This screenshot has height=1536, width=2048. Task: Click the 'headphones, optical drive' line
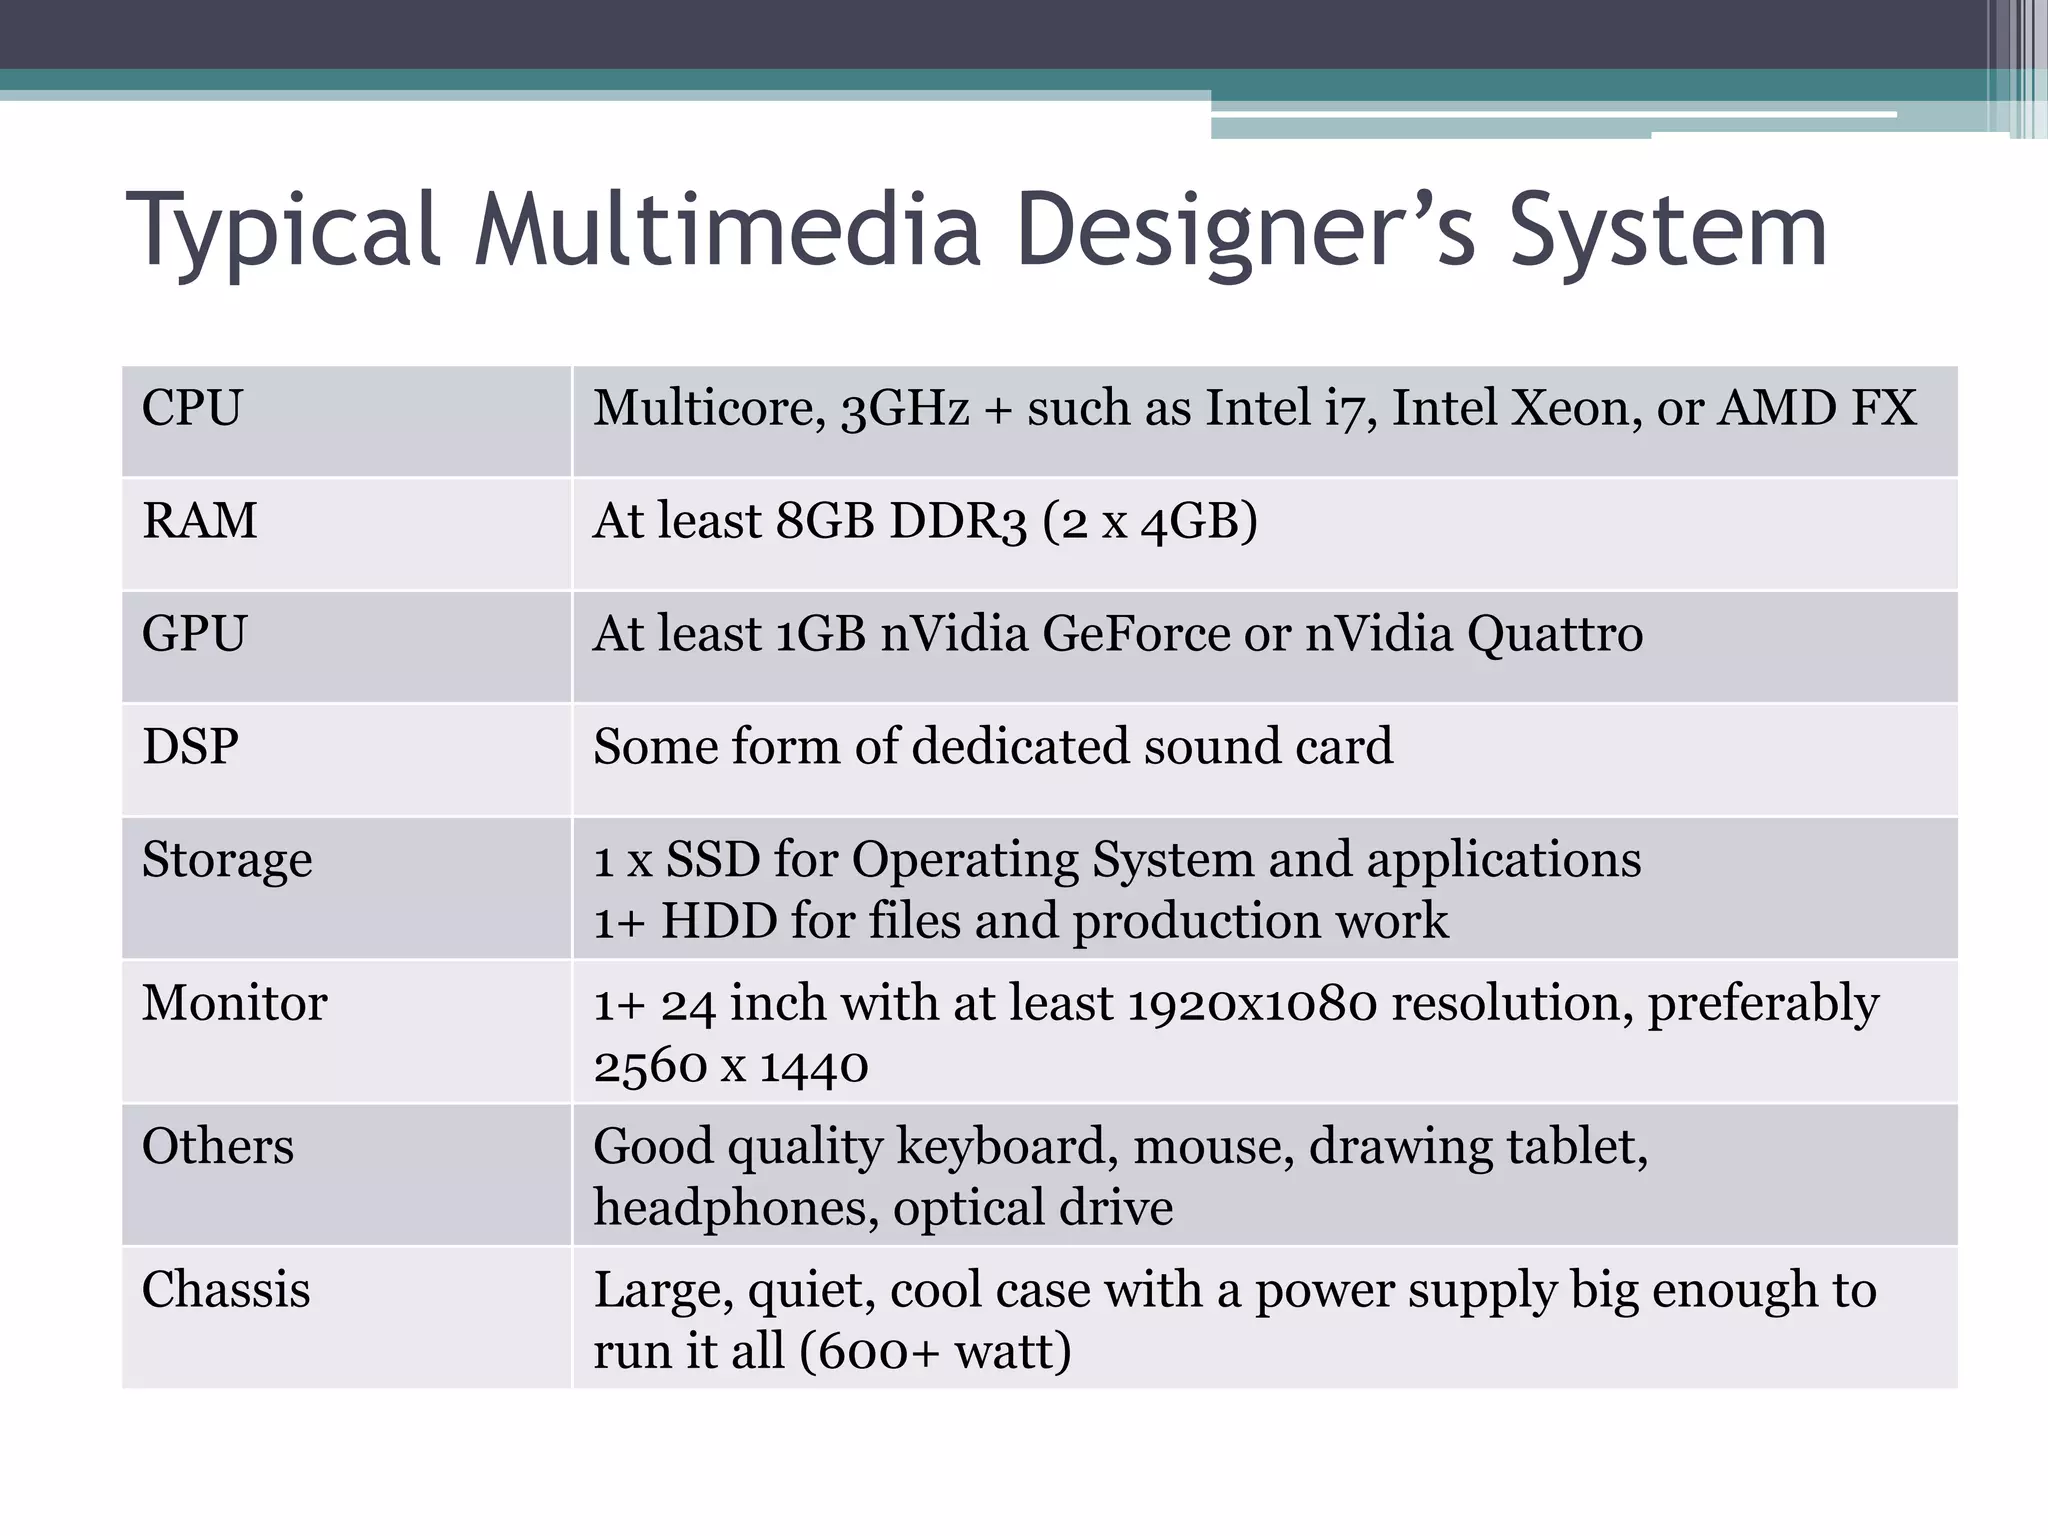click(883, 1208)
